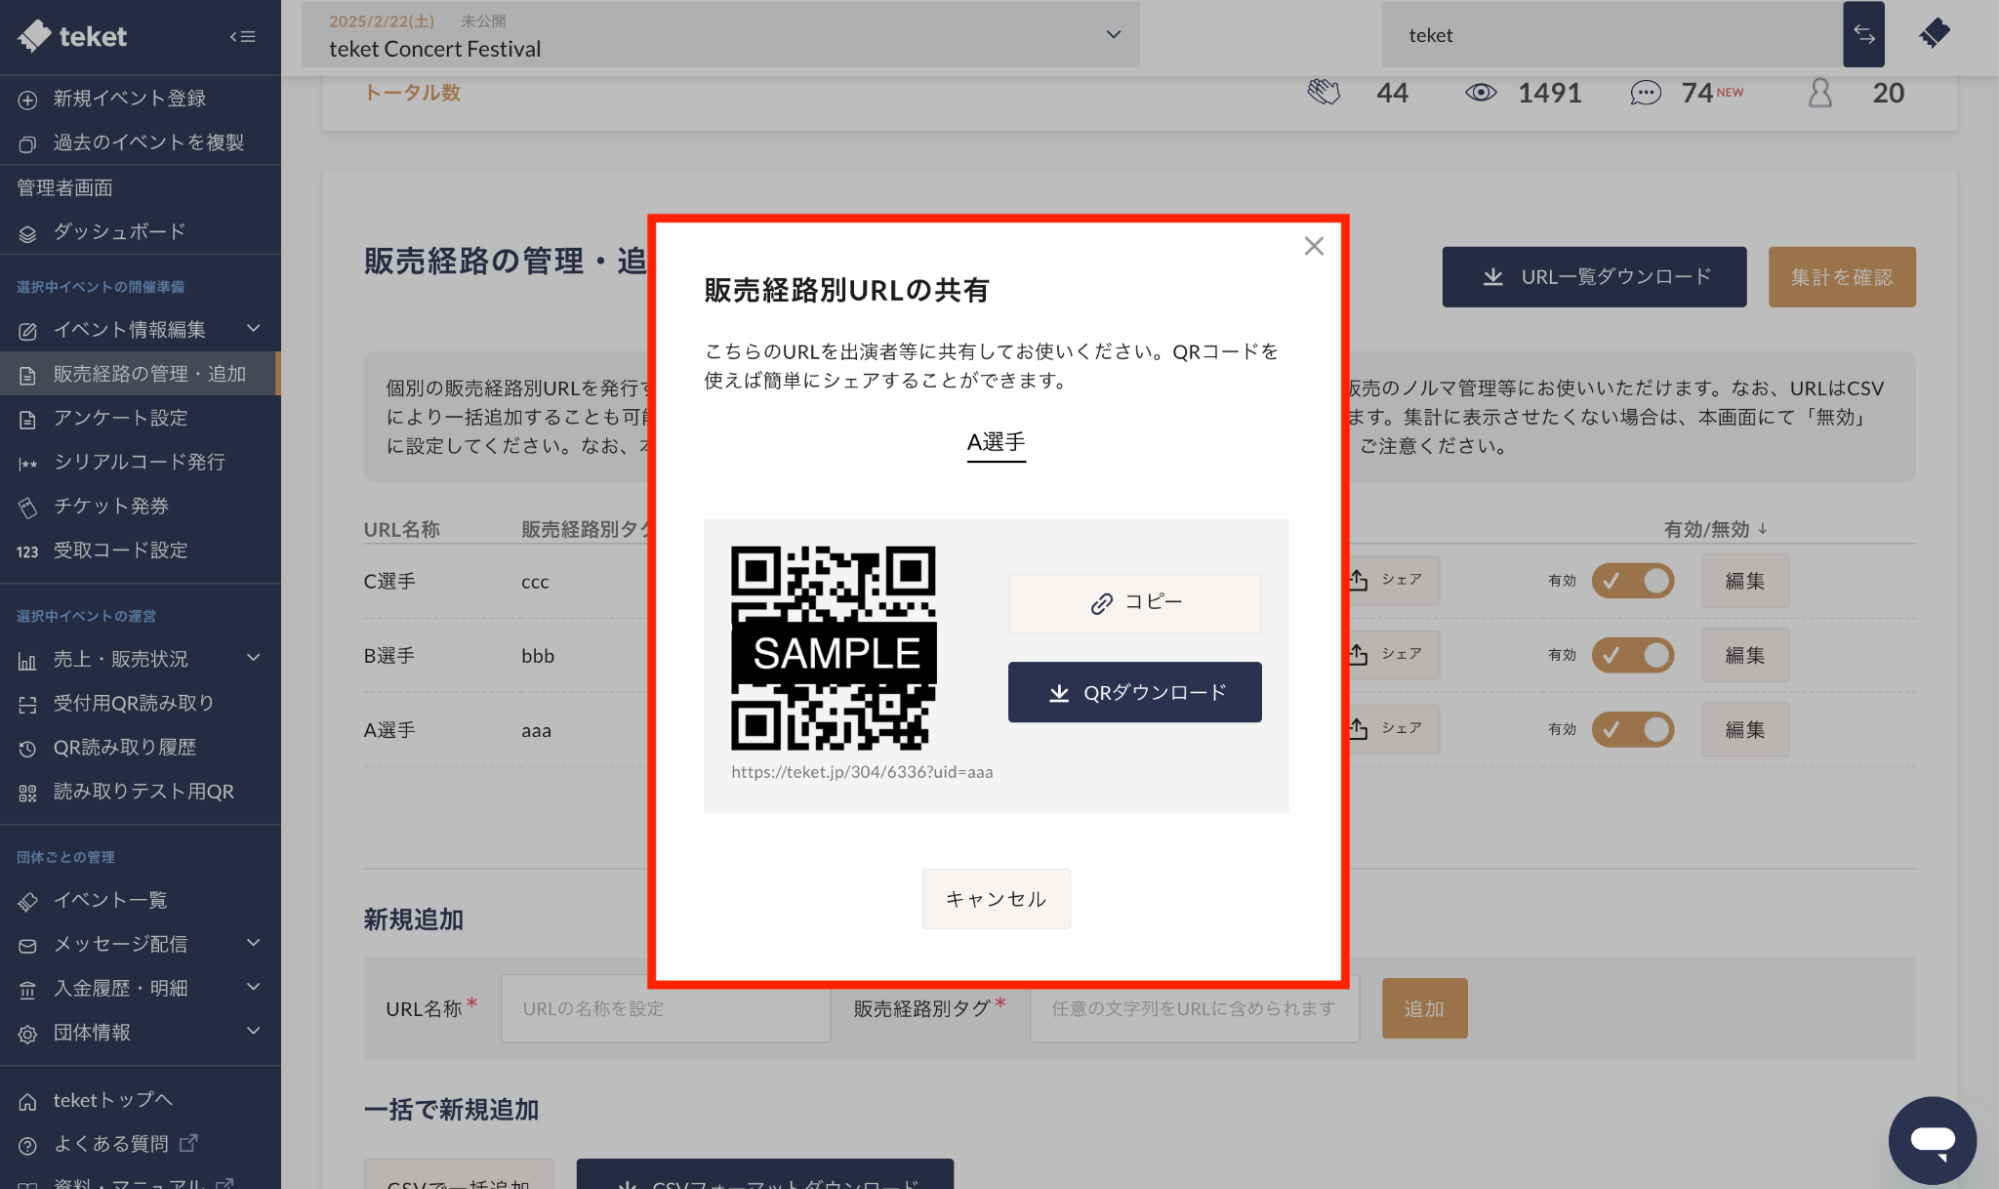
Task: Sort by 有効/無効 column arrow
Action: coord(1762,529)
